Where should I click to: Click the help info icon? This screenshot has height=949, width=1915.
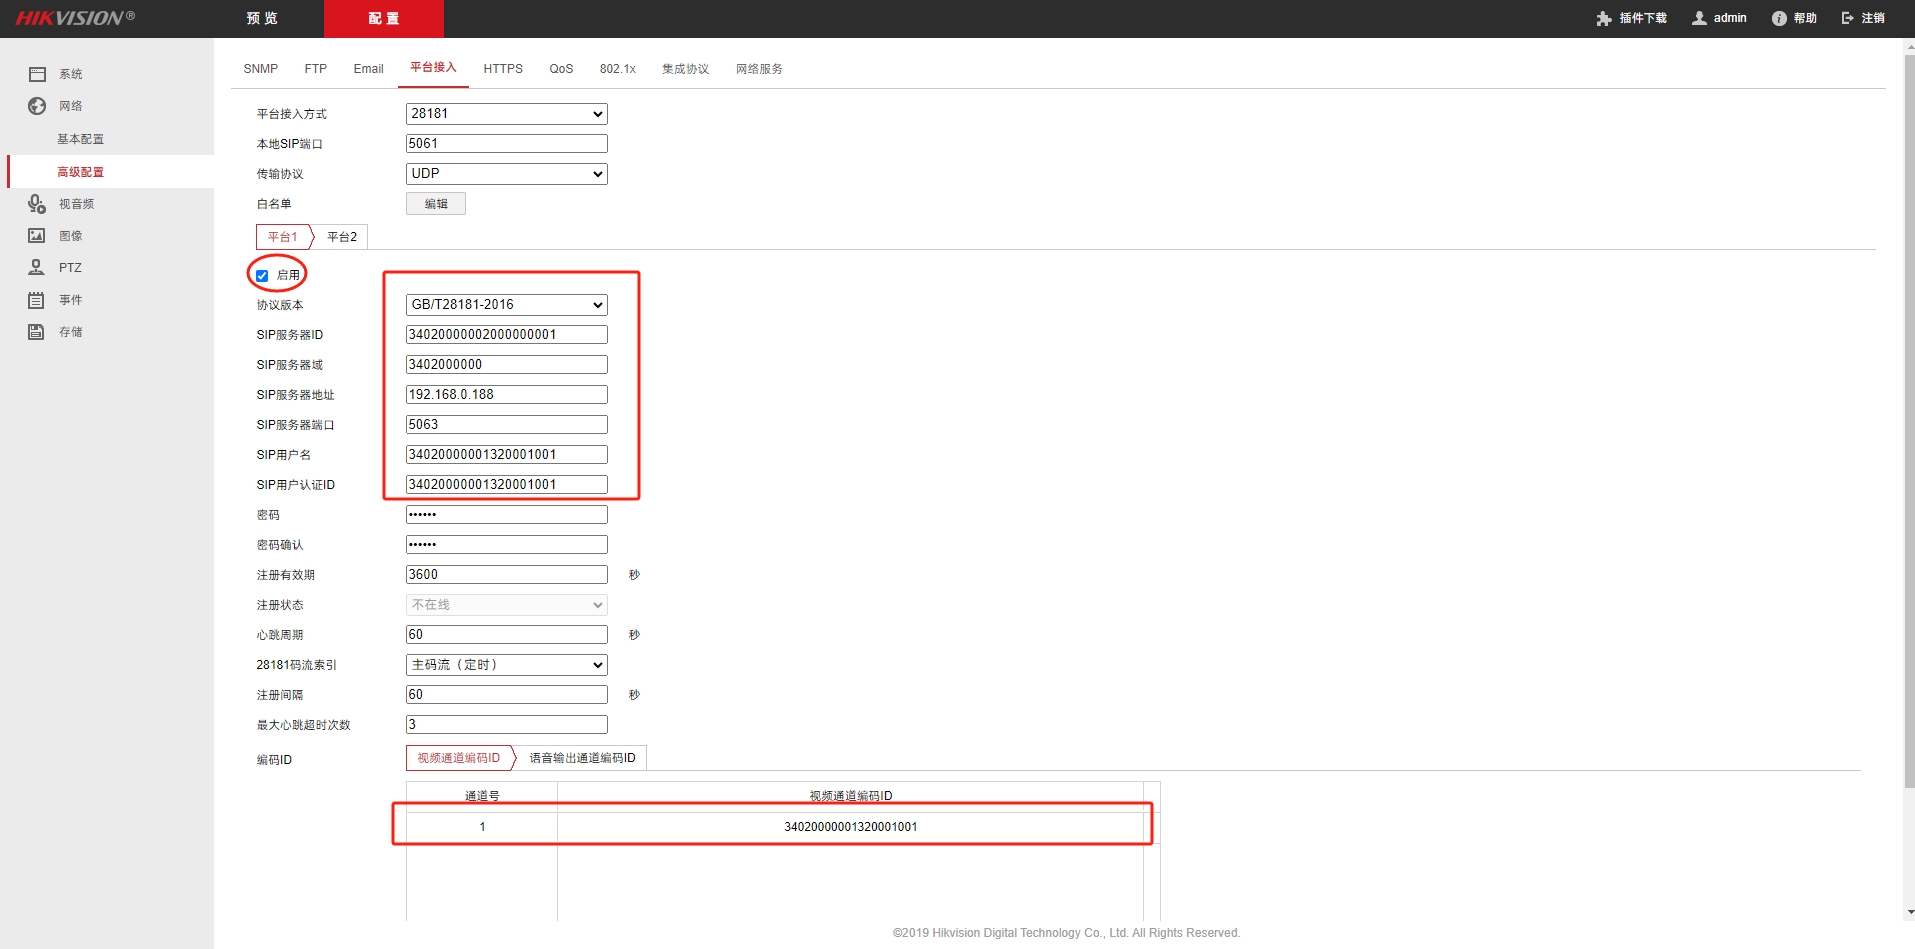click(1779, 18)
